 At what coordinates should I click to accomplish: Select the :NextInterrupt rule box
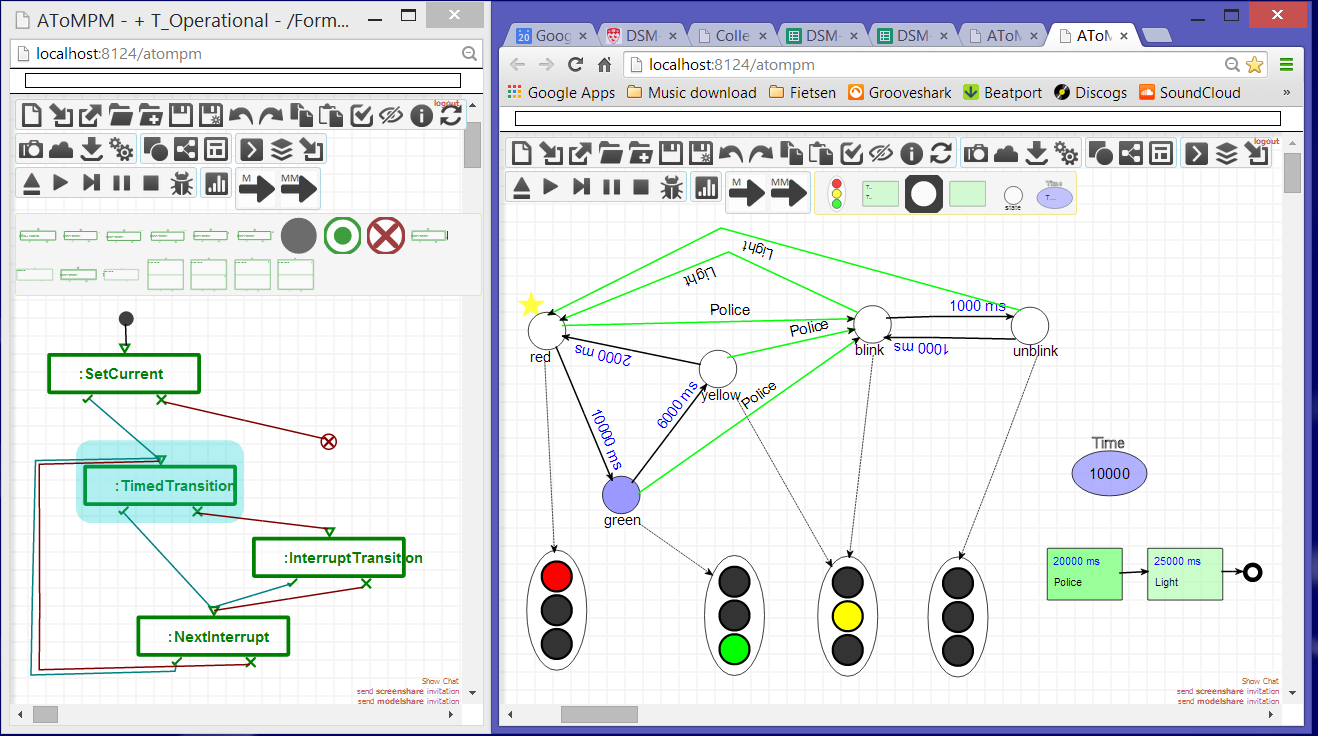[x=213, y=636]
